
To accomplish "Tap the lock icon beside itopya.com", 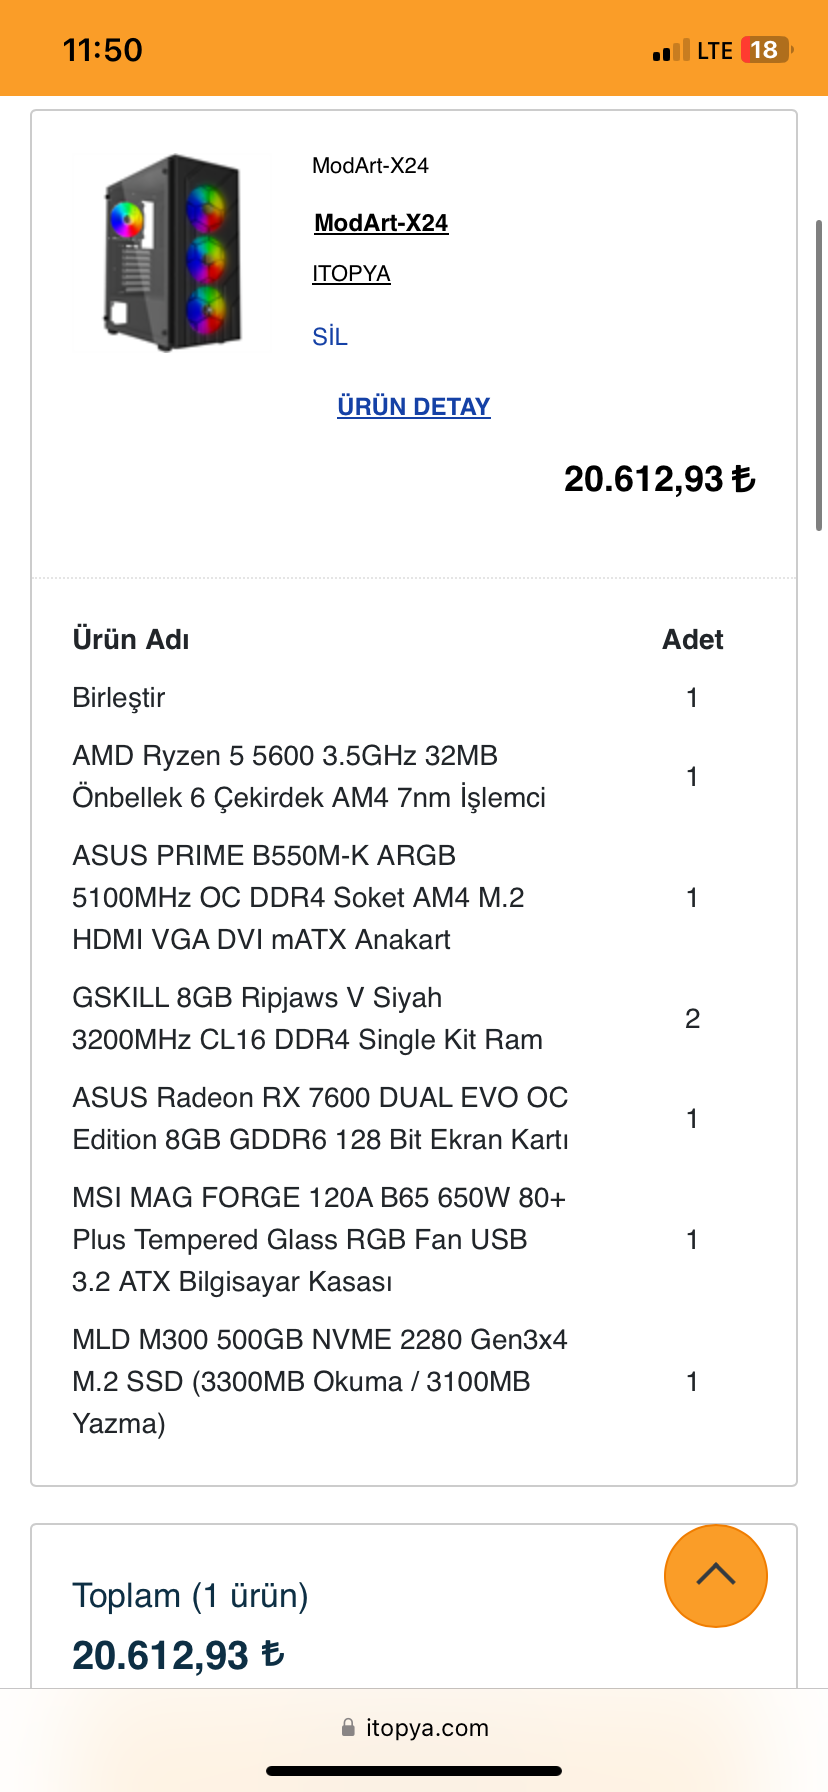I will point(348,1727).
